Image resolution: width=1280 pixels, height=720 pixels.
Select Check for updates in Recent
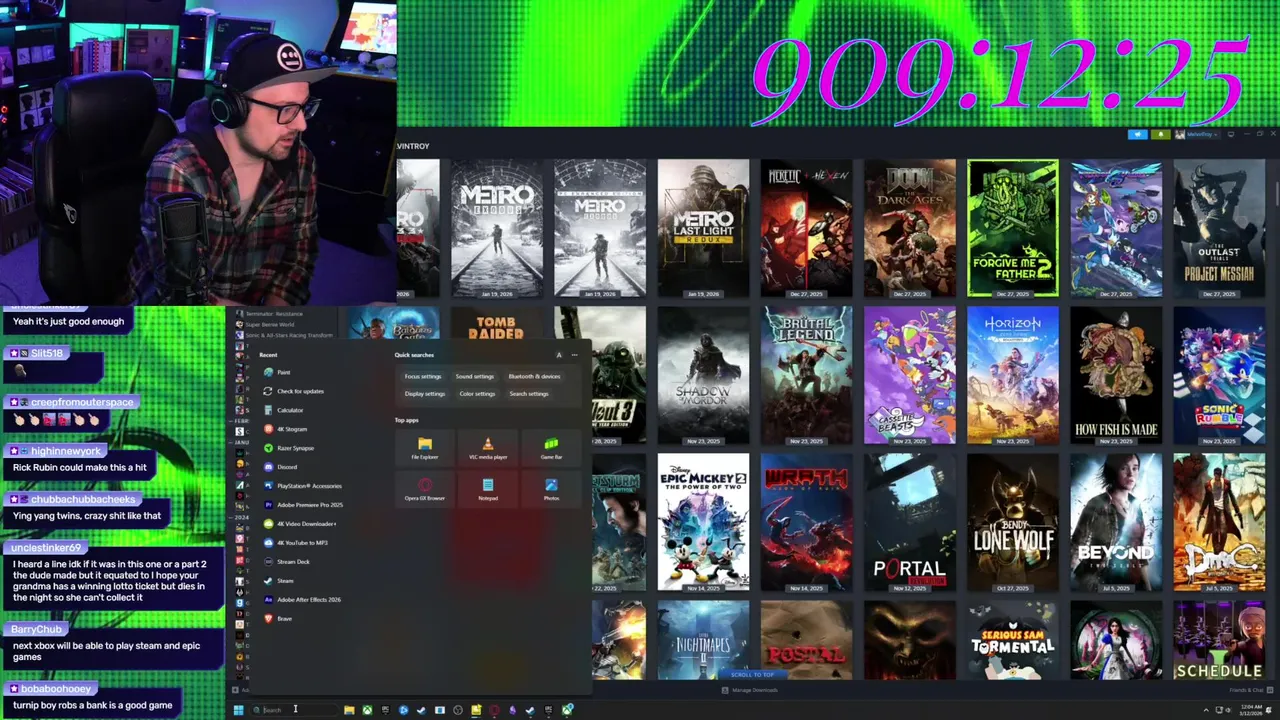[x=294, y=391]
